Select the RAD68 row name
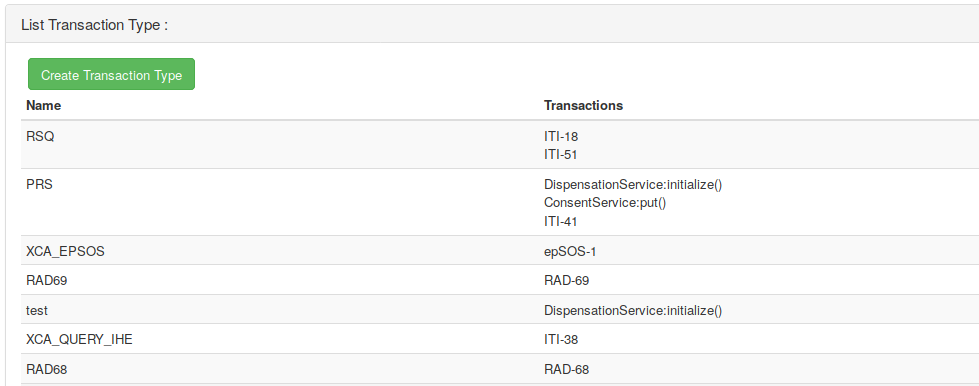 (x=47, y=370)
